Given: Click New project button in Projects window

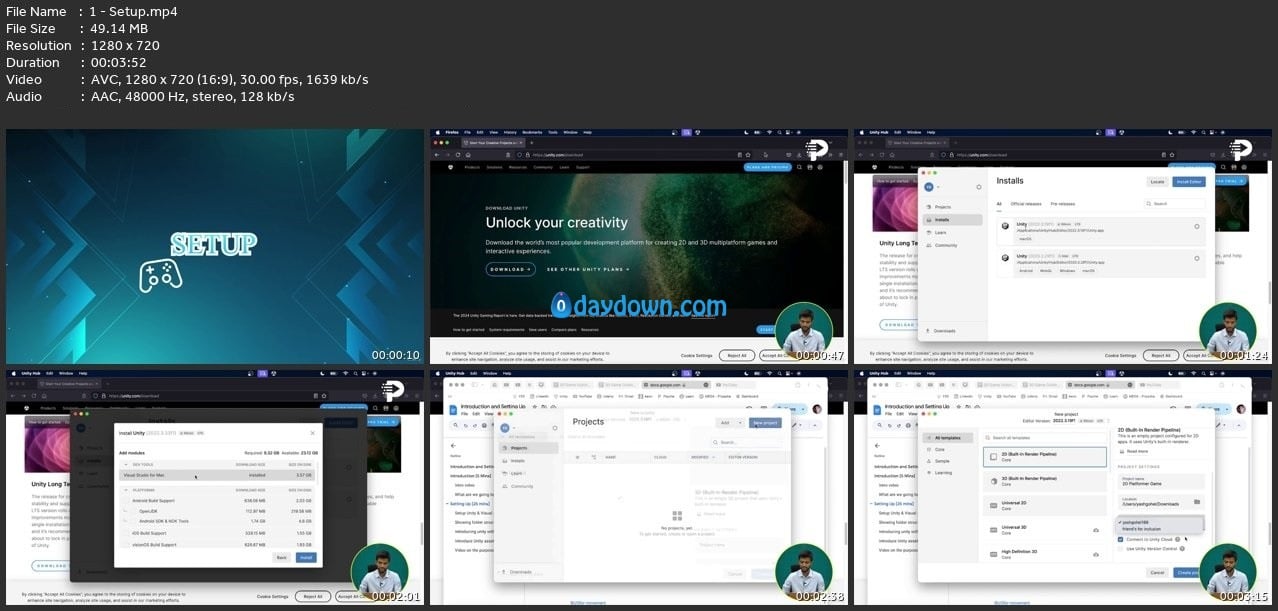Looking at the screenshot, I should tap(765, 423).
